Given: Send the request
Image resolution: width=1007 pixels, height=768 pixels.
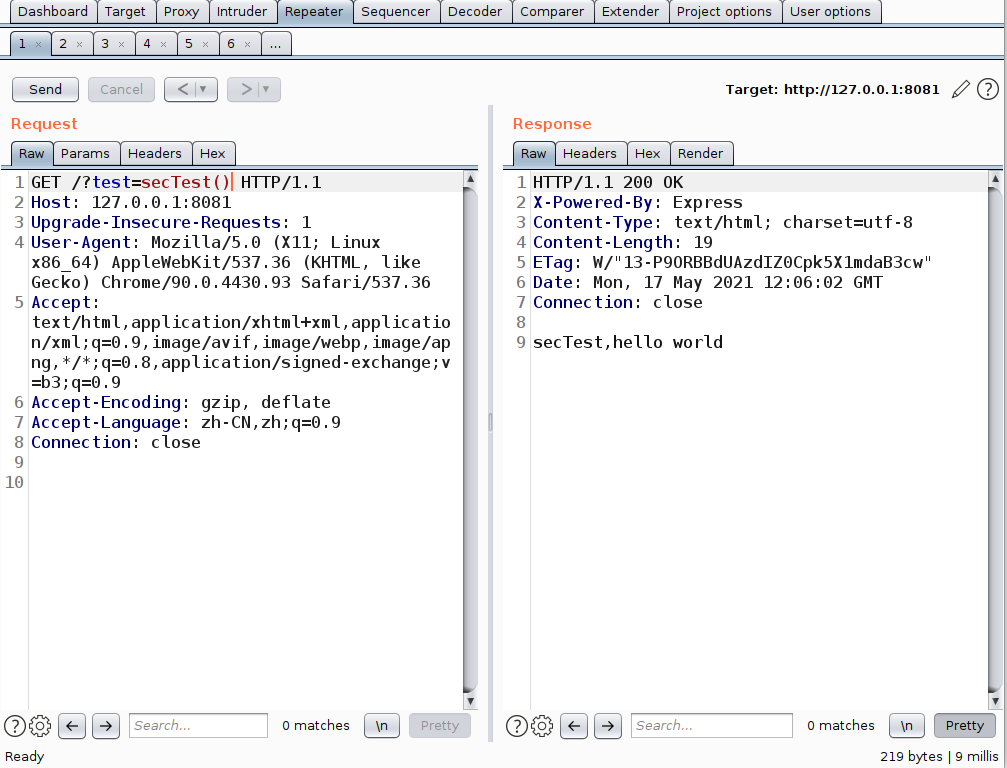Looking at the screenshot, I should pos(46,89).
